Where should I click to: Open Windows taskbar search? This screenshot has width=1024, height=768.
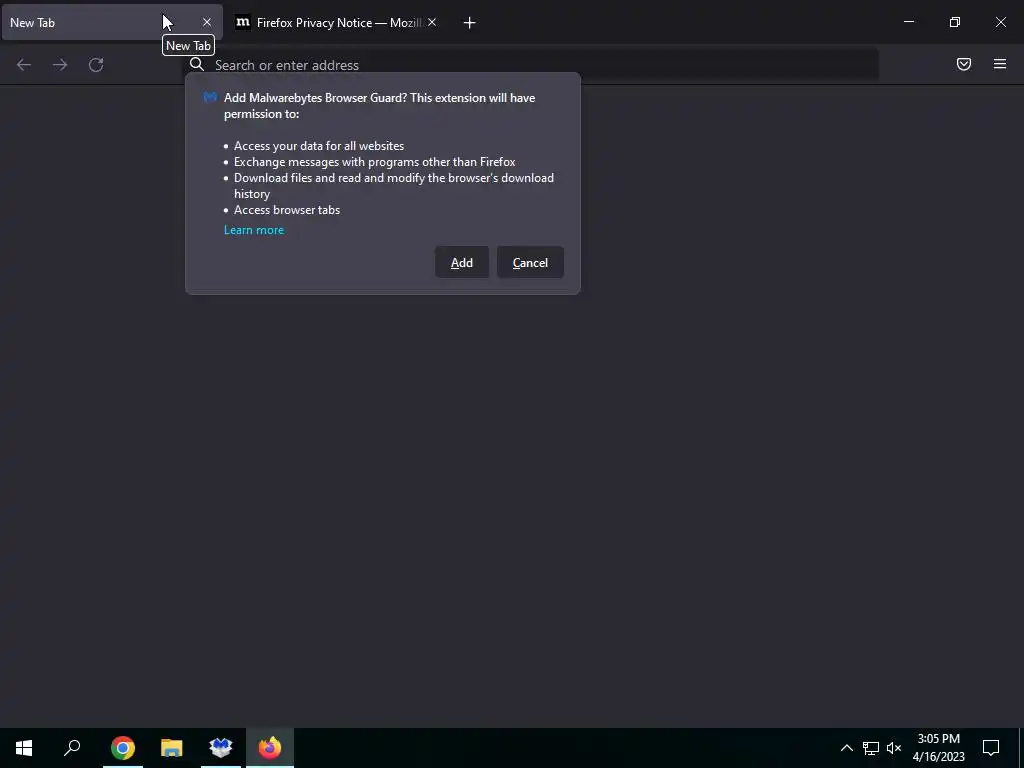[72, 748]
